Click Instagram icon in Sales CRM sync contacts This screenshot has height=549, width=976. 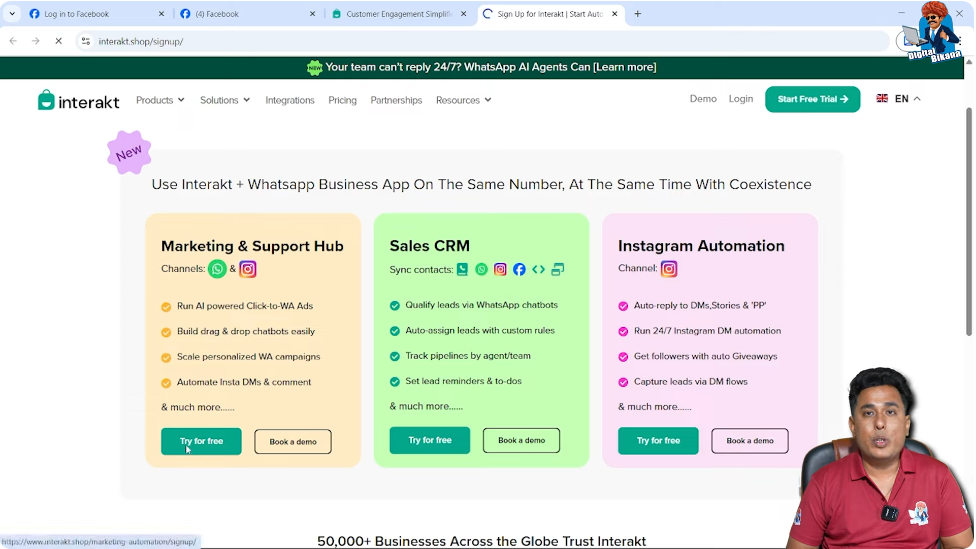tap(500, 270)
